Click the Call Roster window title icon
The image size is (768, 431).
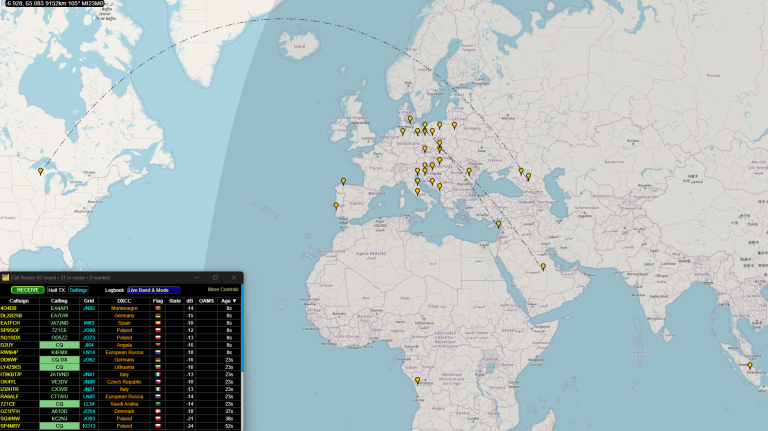click(x=5, y=277)
